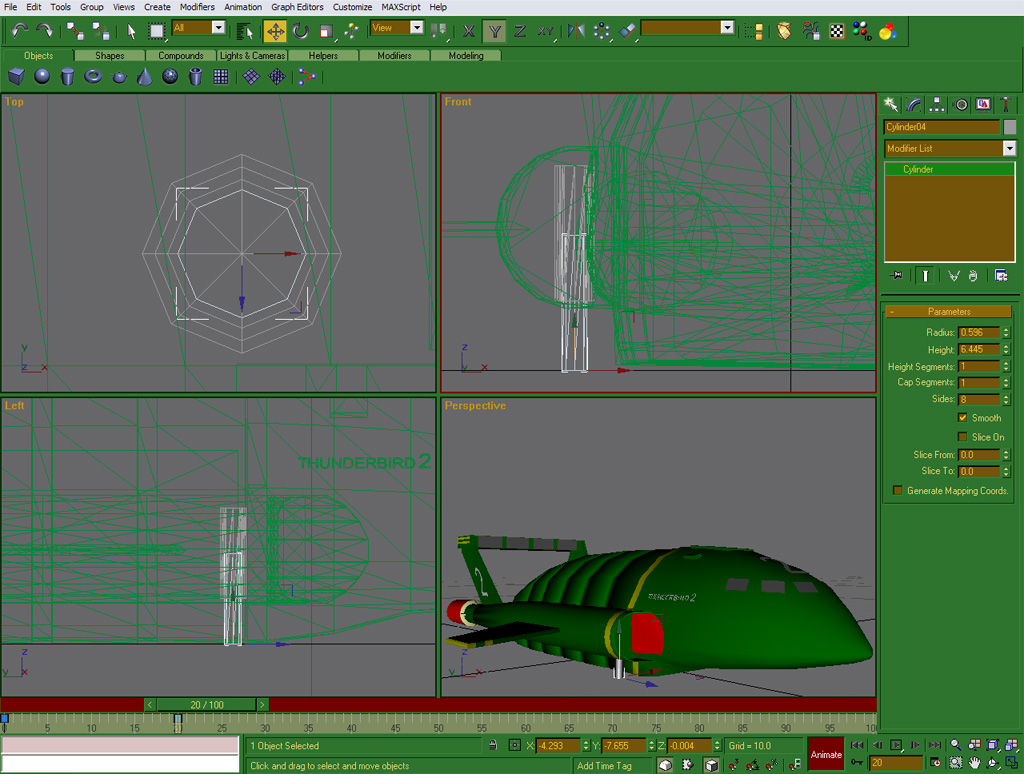The image size is (1024, 774).
Task: Open the Graph Editors menu
Action: pos(297,7)
